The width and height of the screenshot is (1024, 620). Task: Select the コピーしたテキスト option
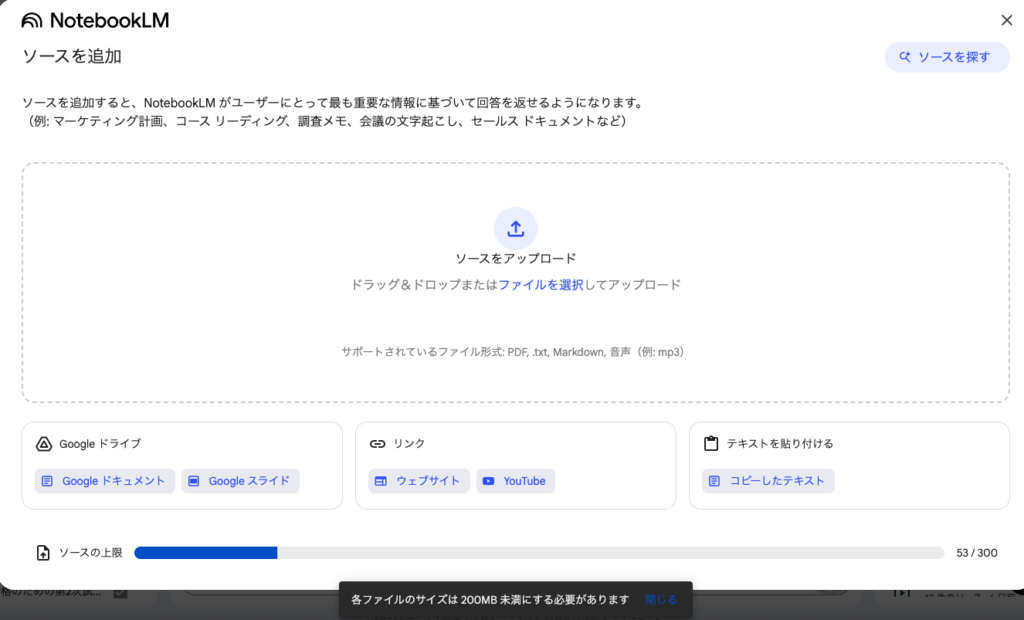[768, 481]
